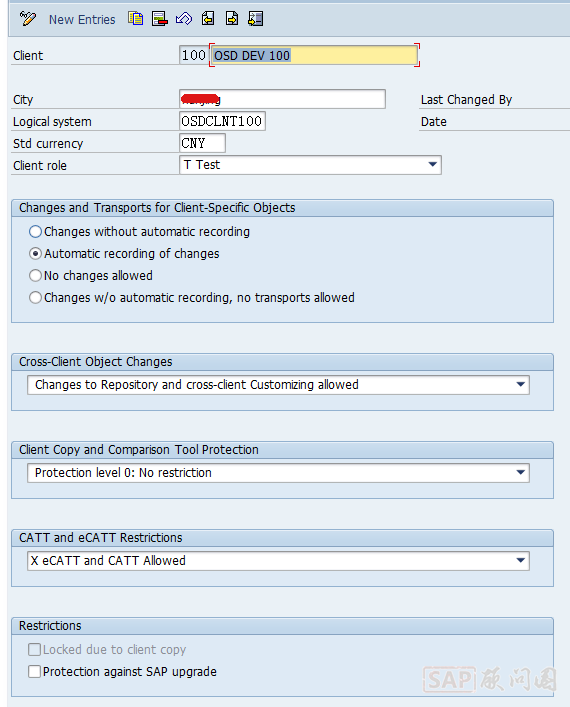Screen dimensions: 570x707
Task: Toggle Locked due to client copy checkbox
Action: (x=34, y=649)
